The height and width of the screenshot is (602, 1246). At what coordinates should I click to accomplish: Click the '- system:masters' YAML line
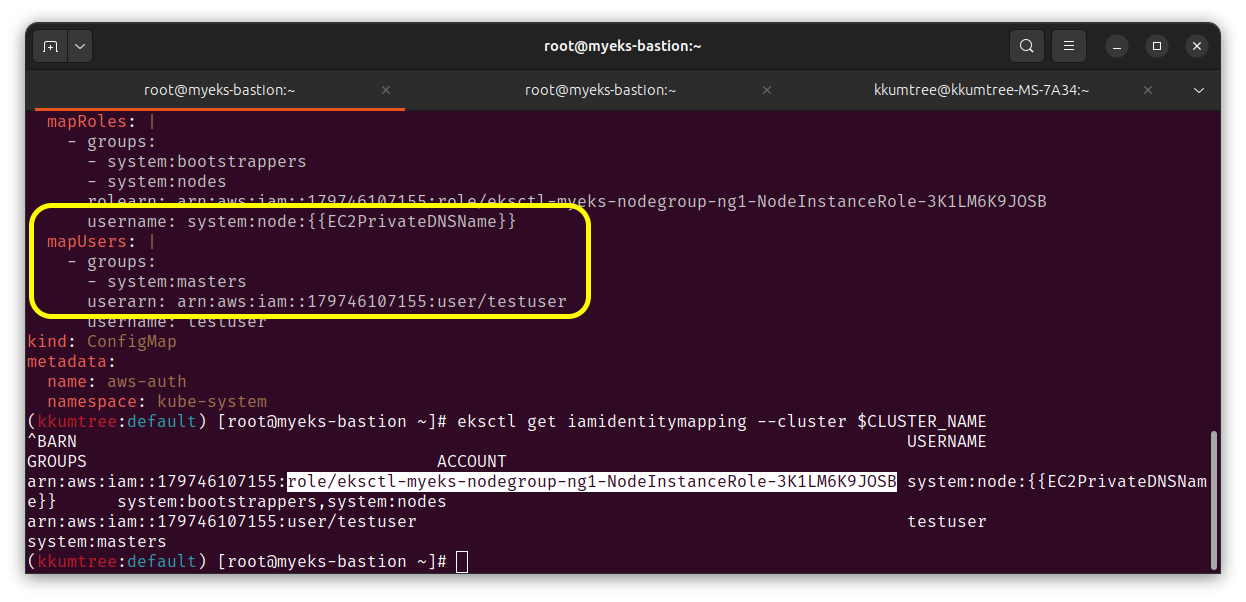click(166, 281)
